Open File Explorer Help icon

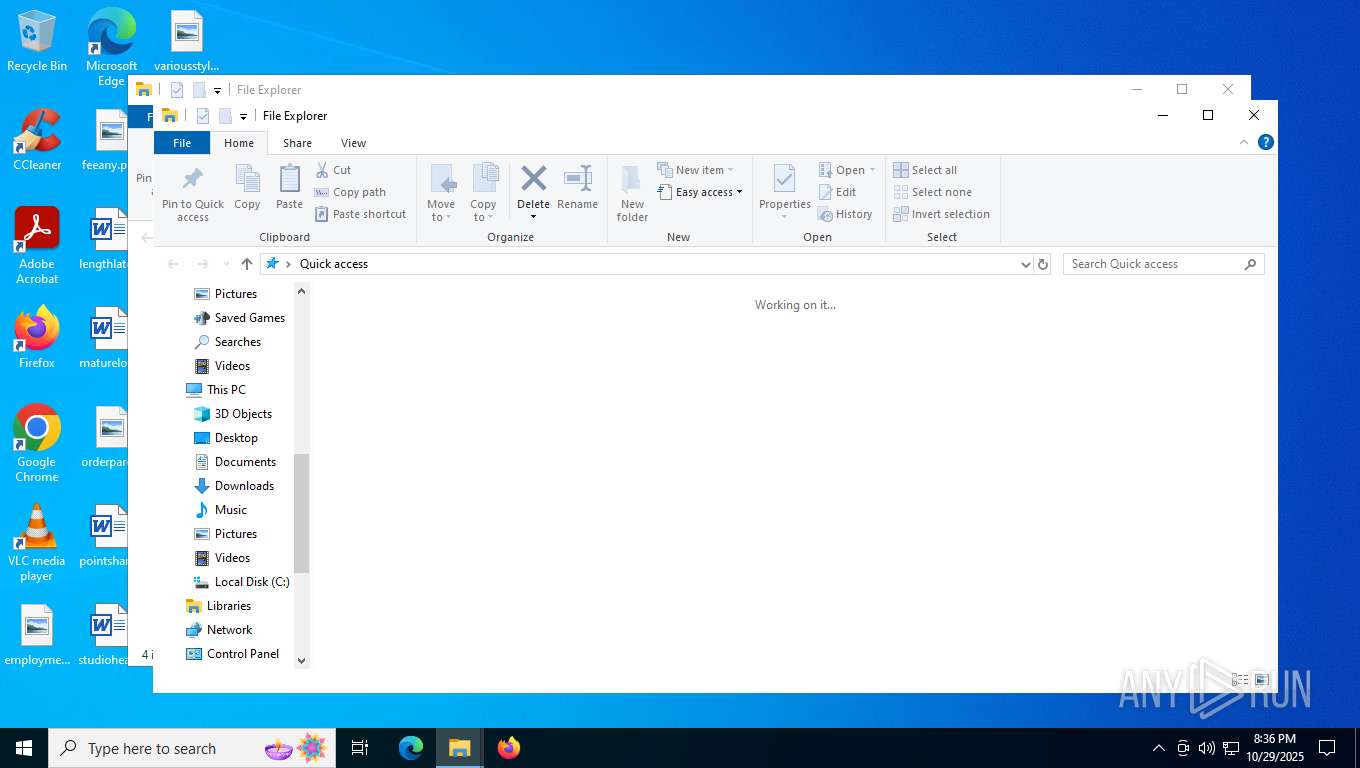1265,142
